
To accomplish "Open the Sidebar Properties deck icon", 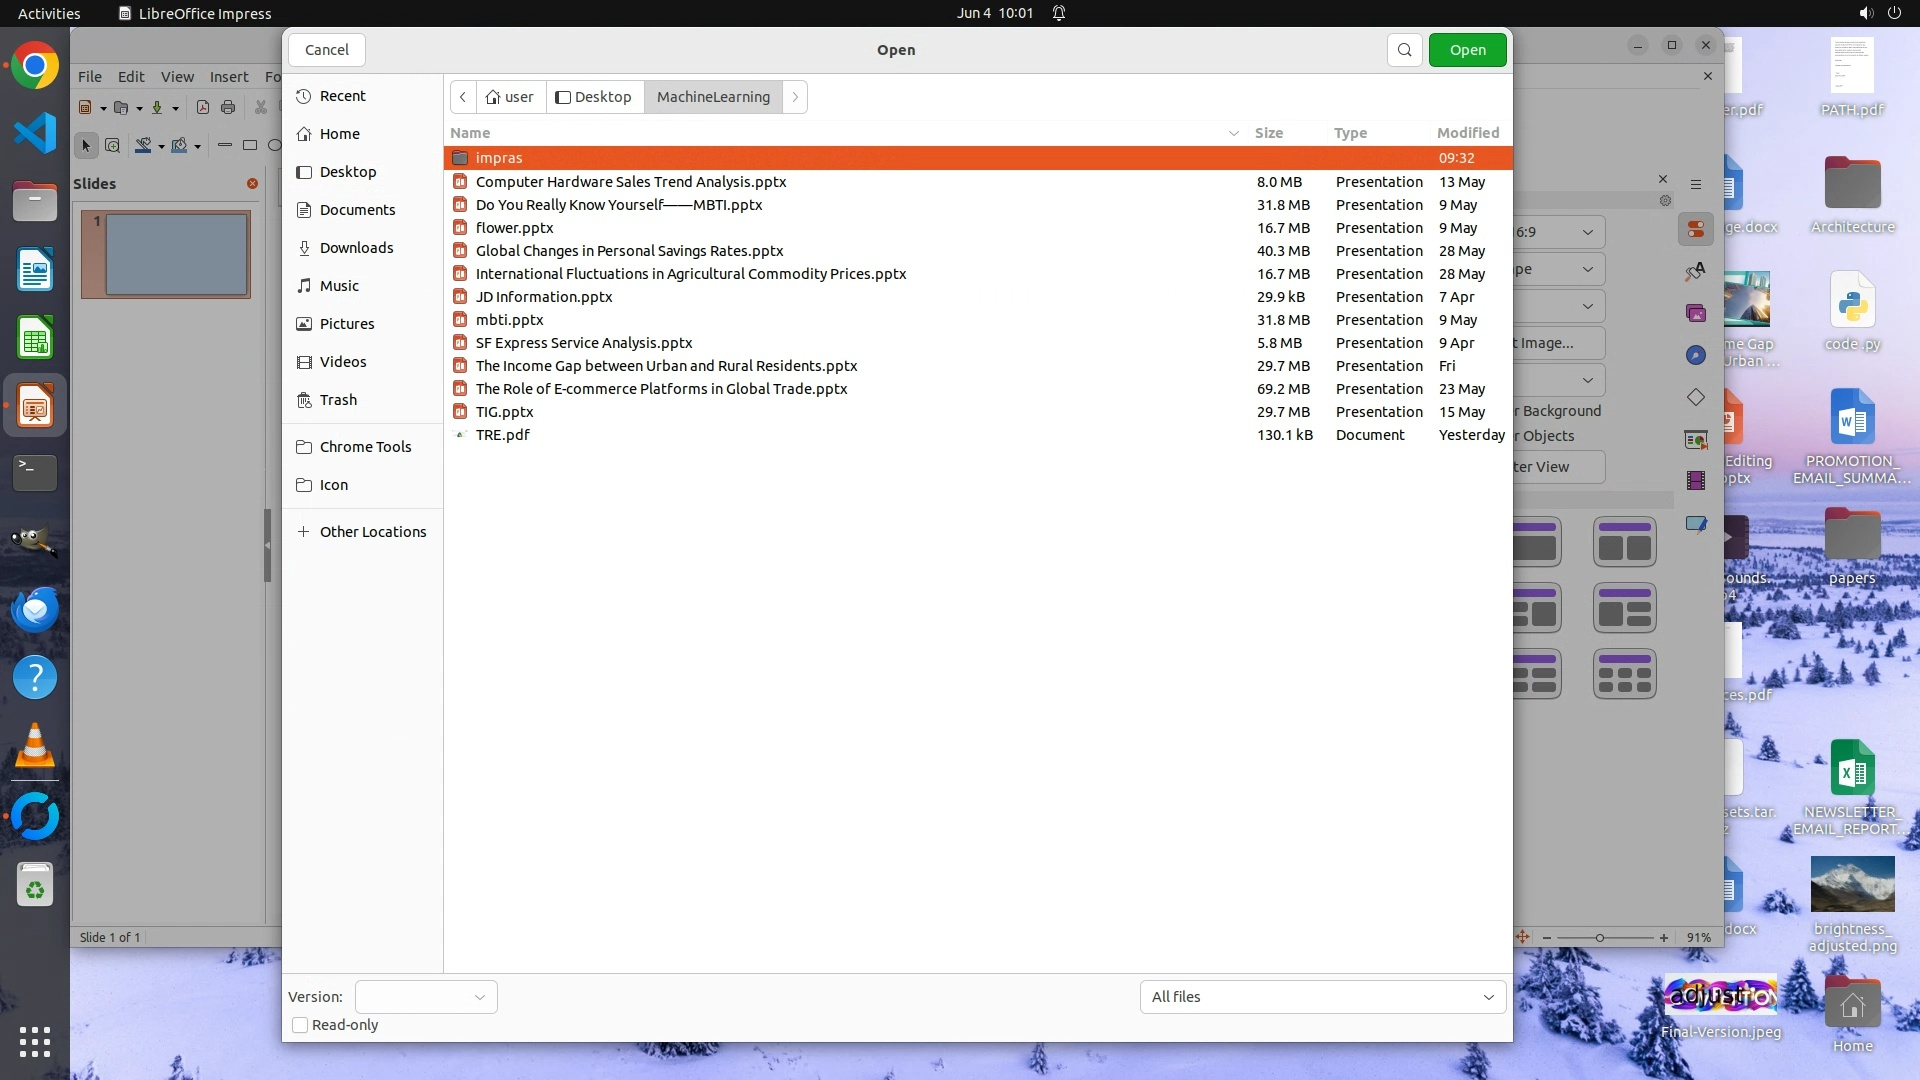I will tap(1696, 230).
